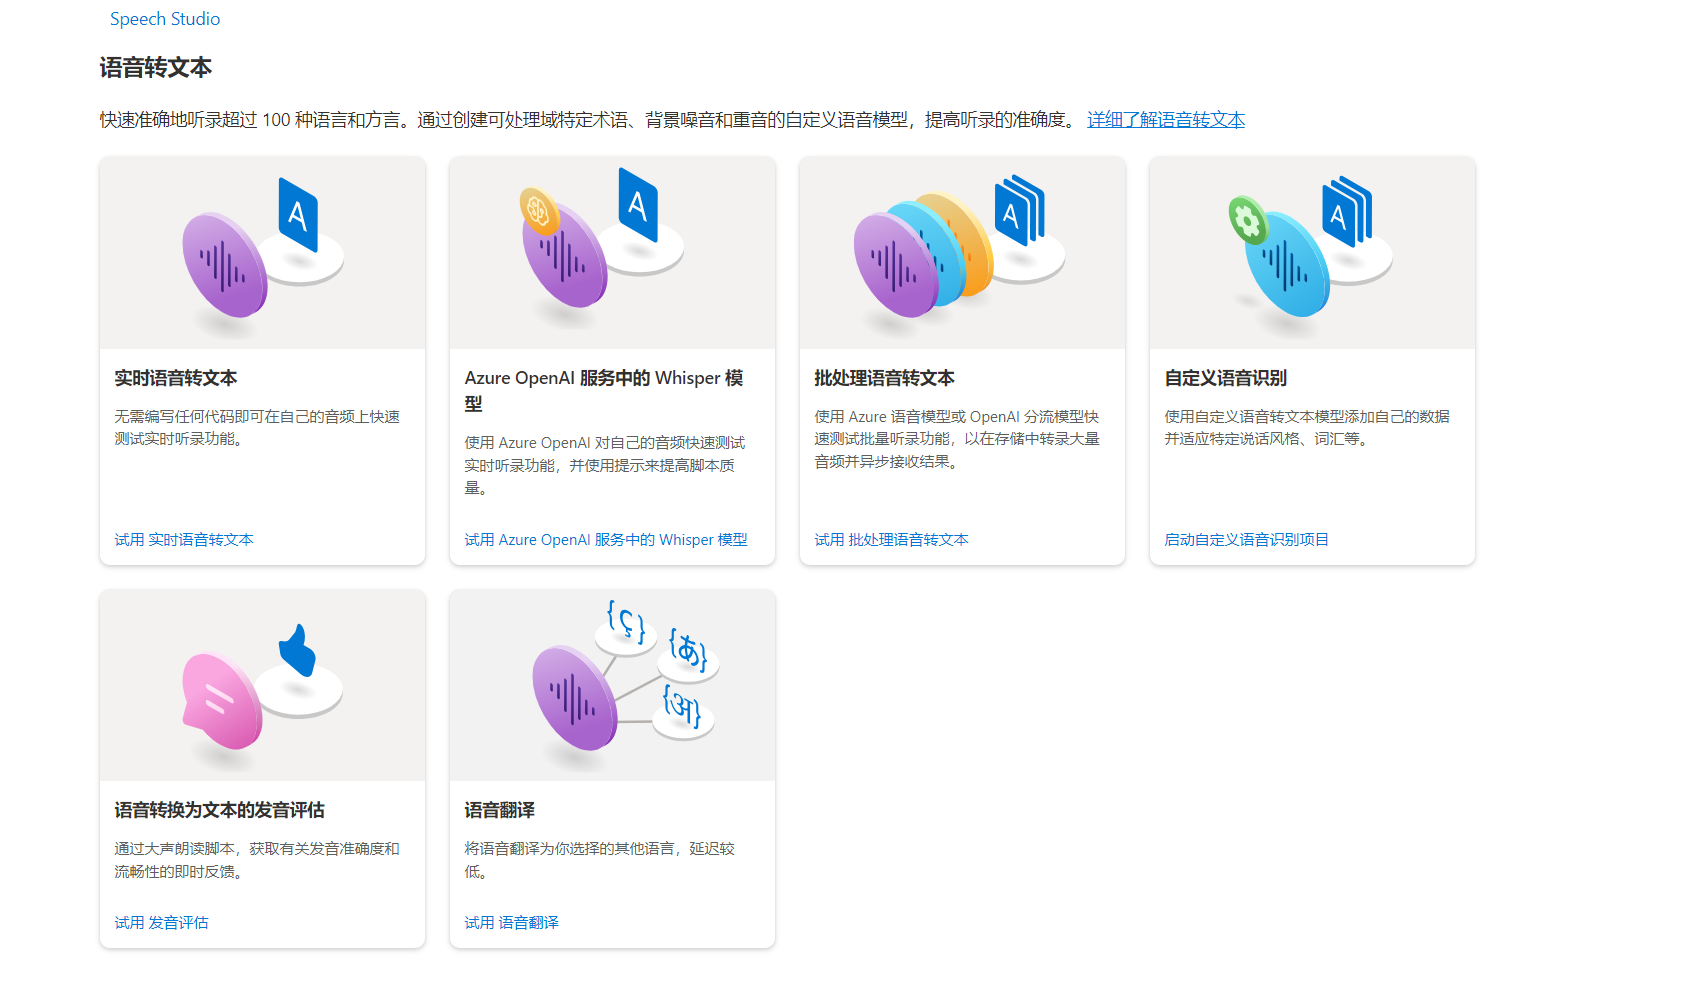The height and width of the screenshot is (992, 1682).
Task: Click 试用 发音评估 link
Action: tap(161, 923)
